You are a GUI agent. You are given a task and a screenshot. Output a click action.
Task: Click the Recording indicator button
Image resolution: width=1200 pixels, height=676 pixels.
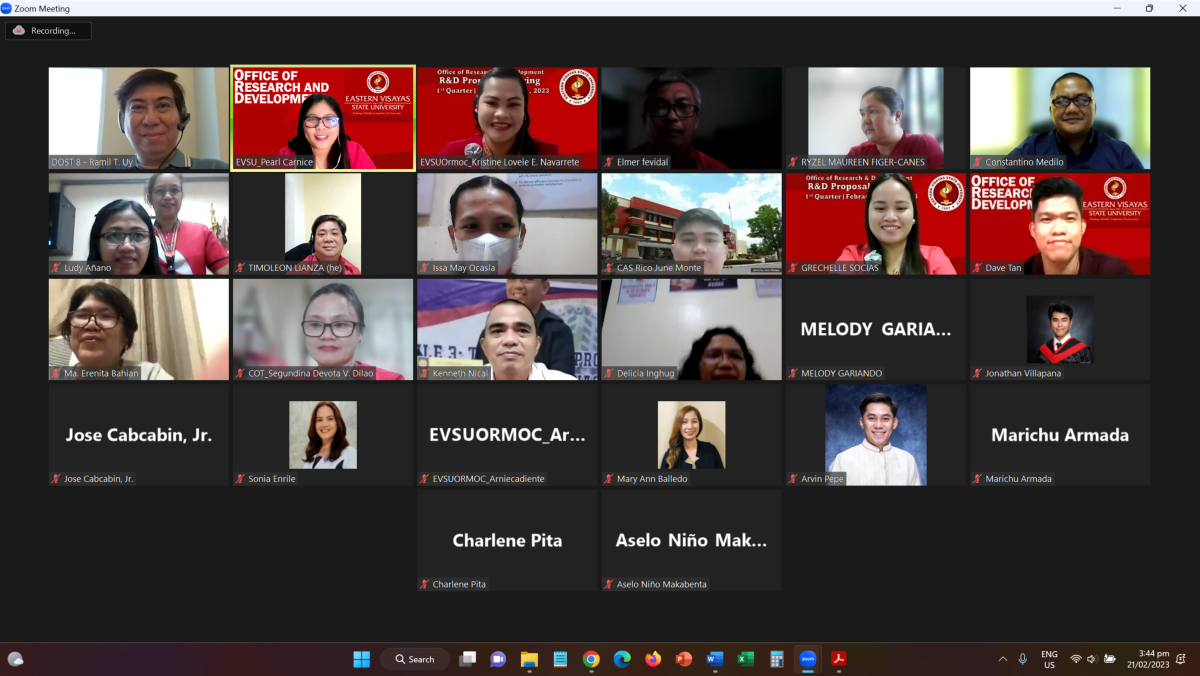click(48, 31)
